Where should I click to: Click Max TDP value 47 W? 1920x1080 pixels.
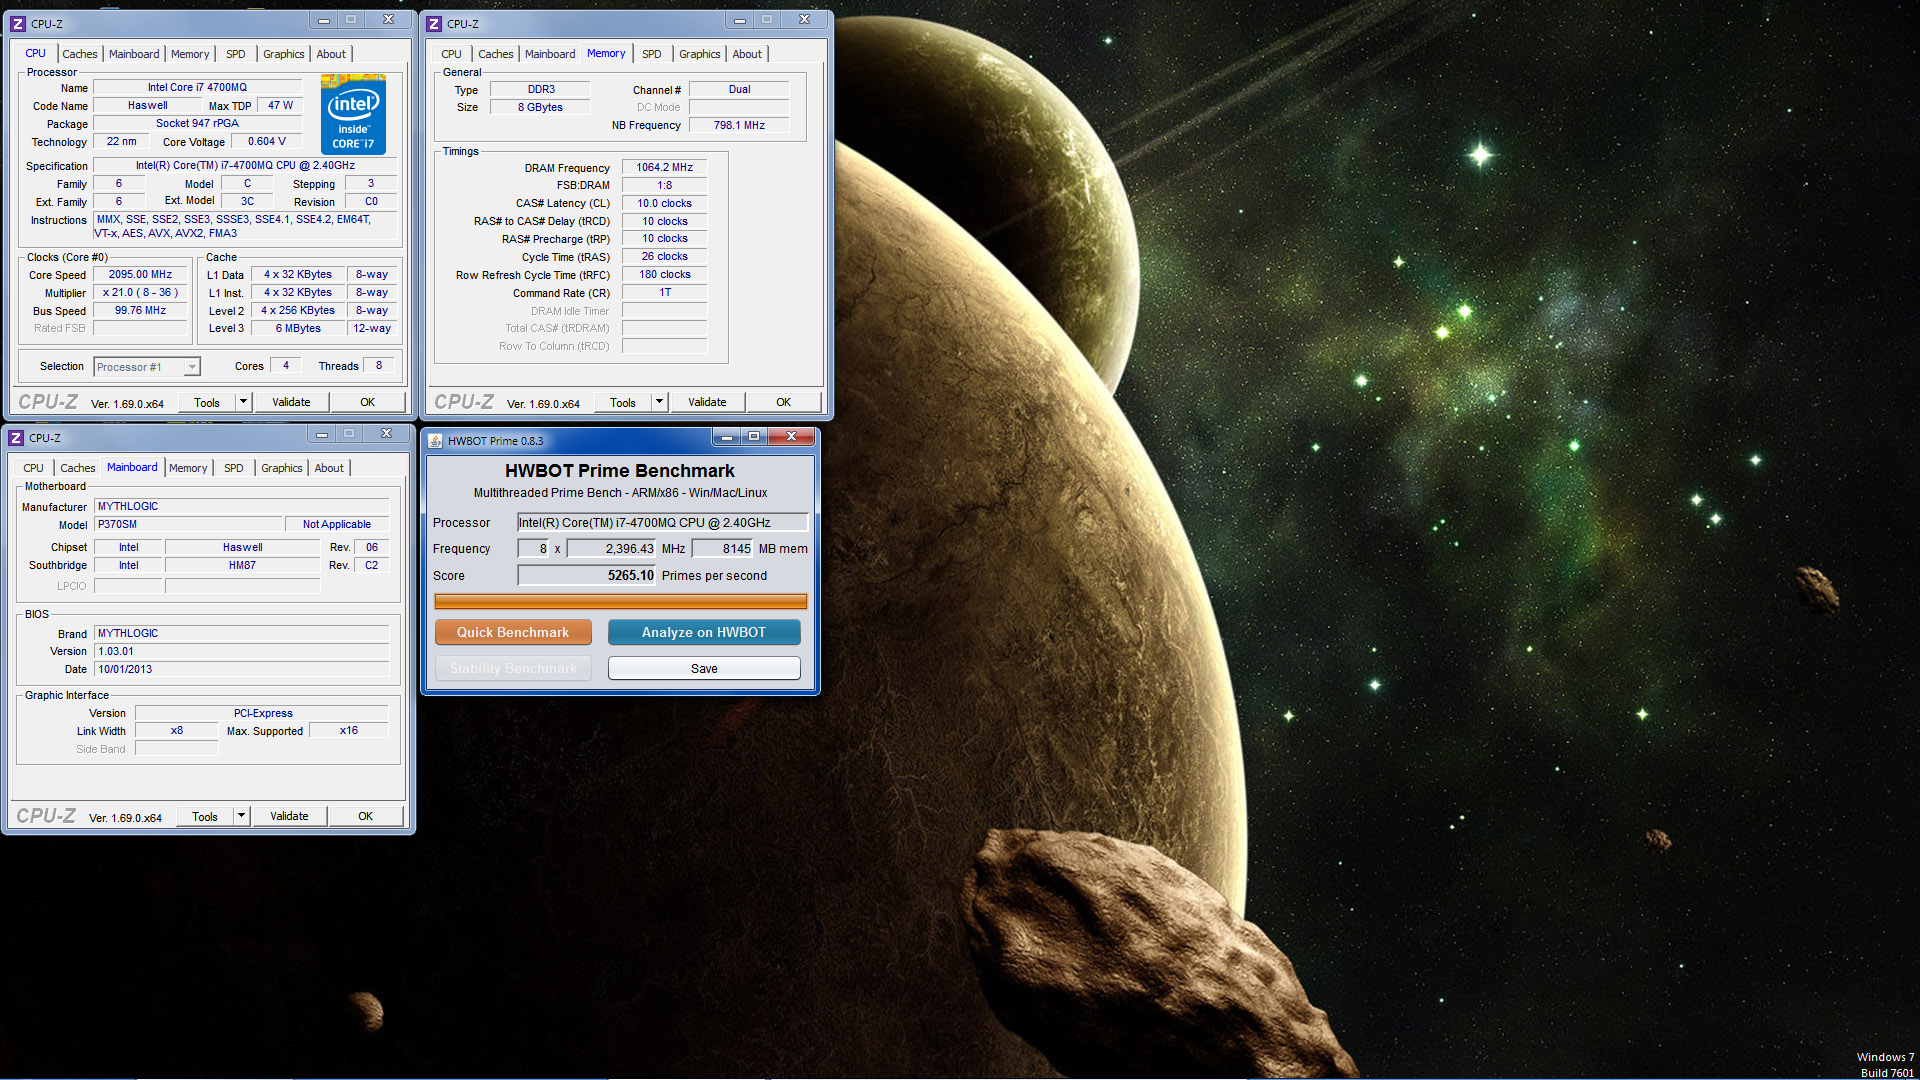tap(280, 105)
